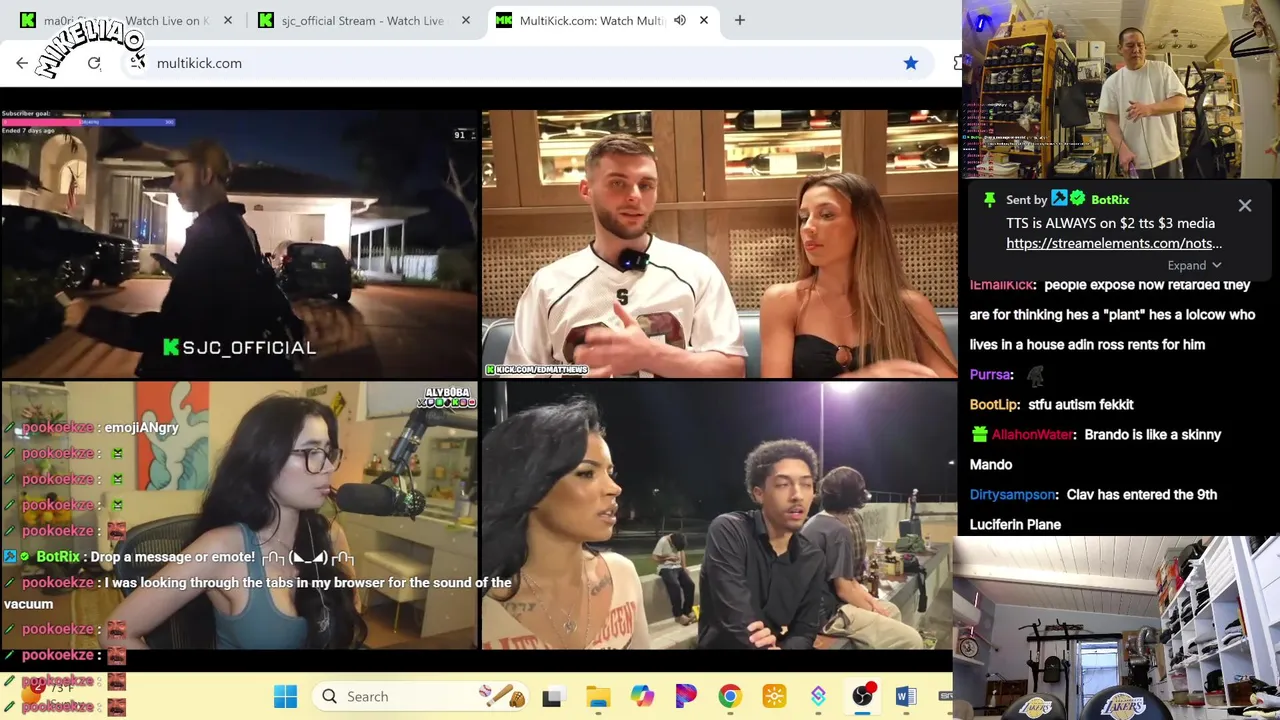Expand the pinned BotRix message
Image resolution: width=1280 pixels, height=720 pixels.
[x=1195, y=266]
